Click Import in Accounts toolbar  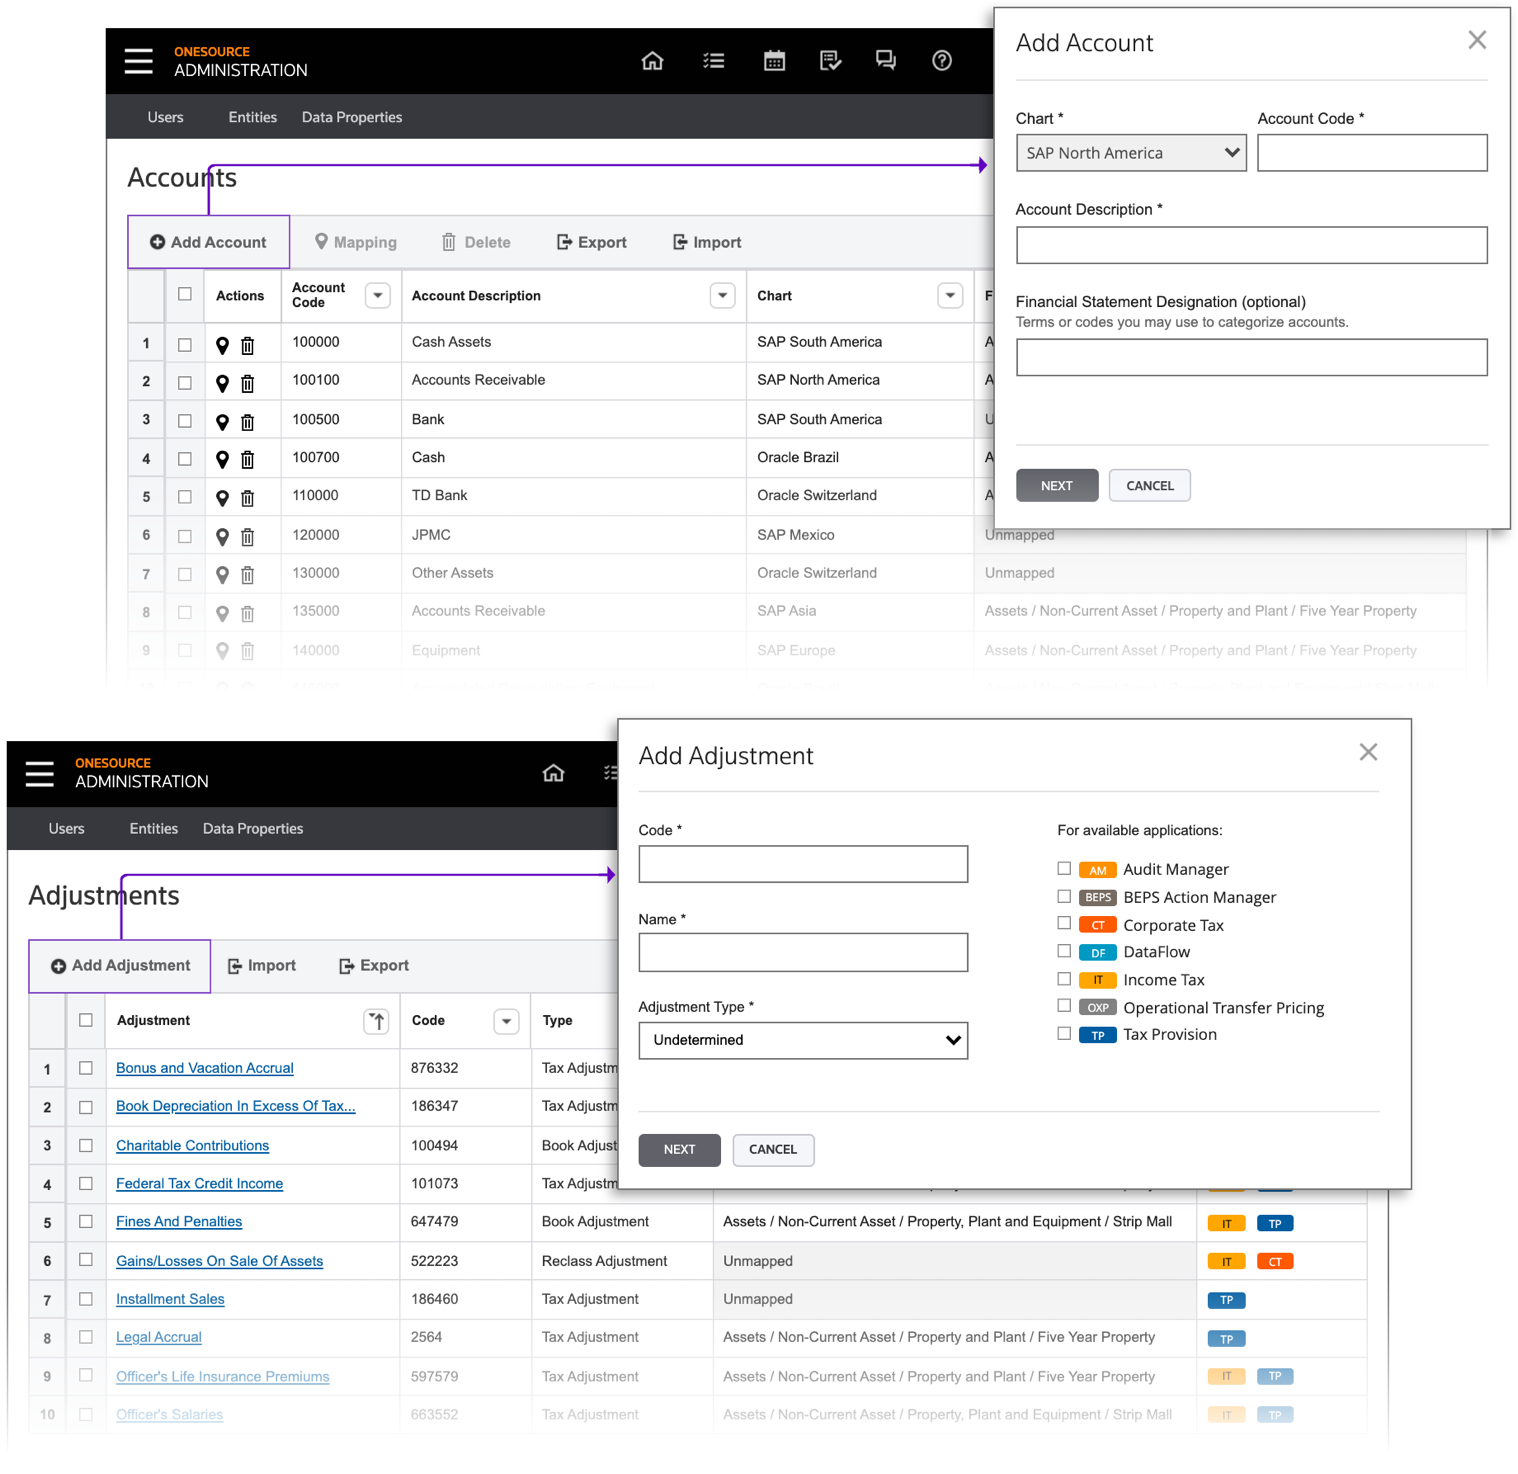707,242
